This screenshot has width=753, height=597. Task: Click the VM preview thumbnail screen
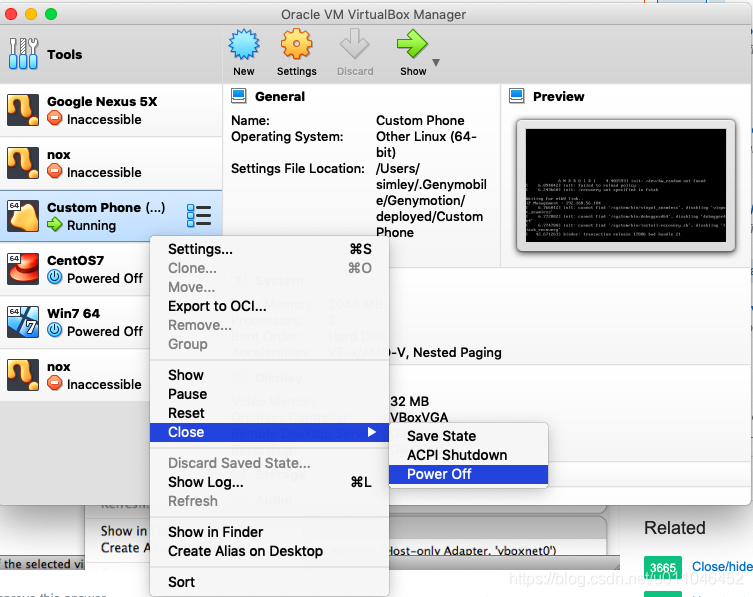pos(626,185)
